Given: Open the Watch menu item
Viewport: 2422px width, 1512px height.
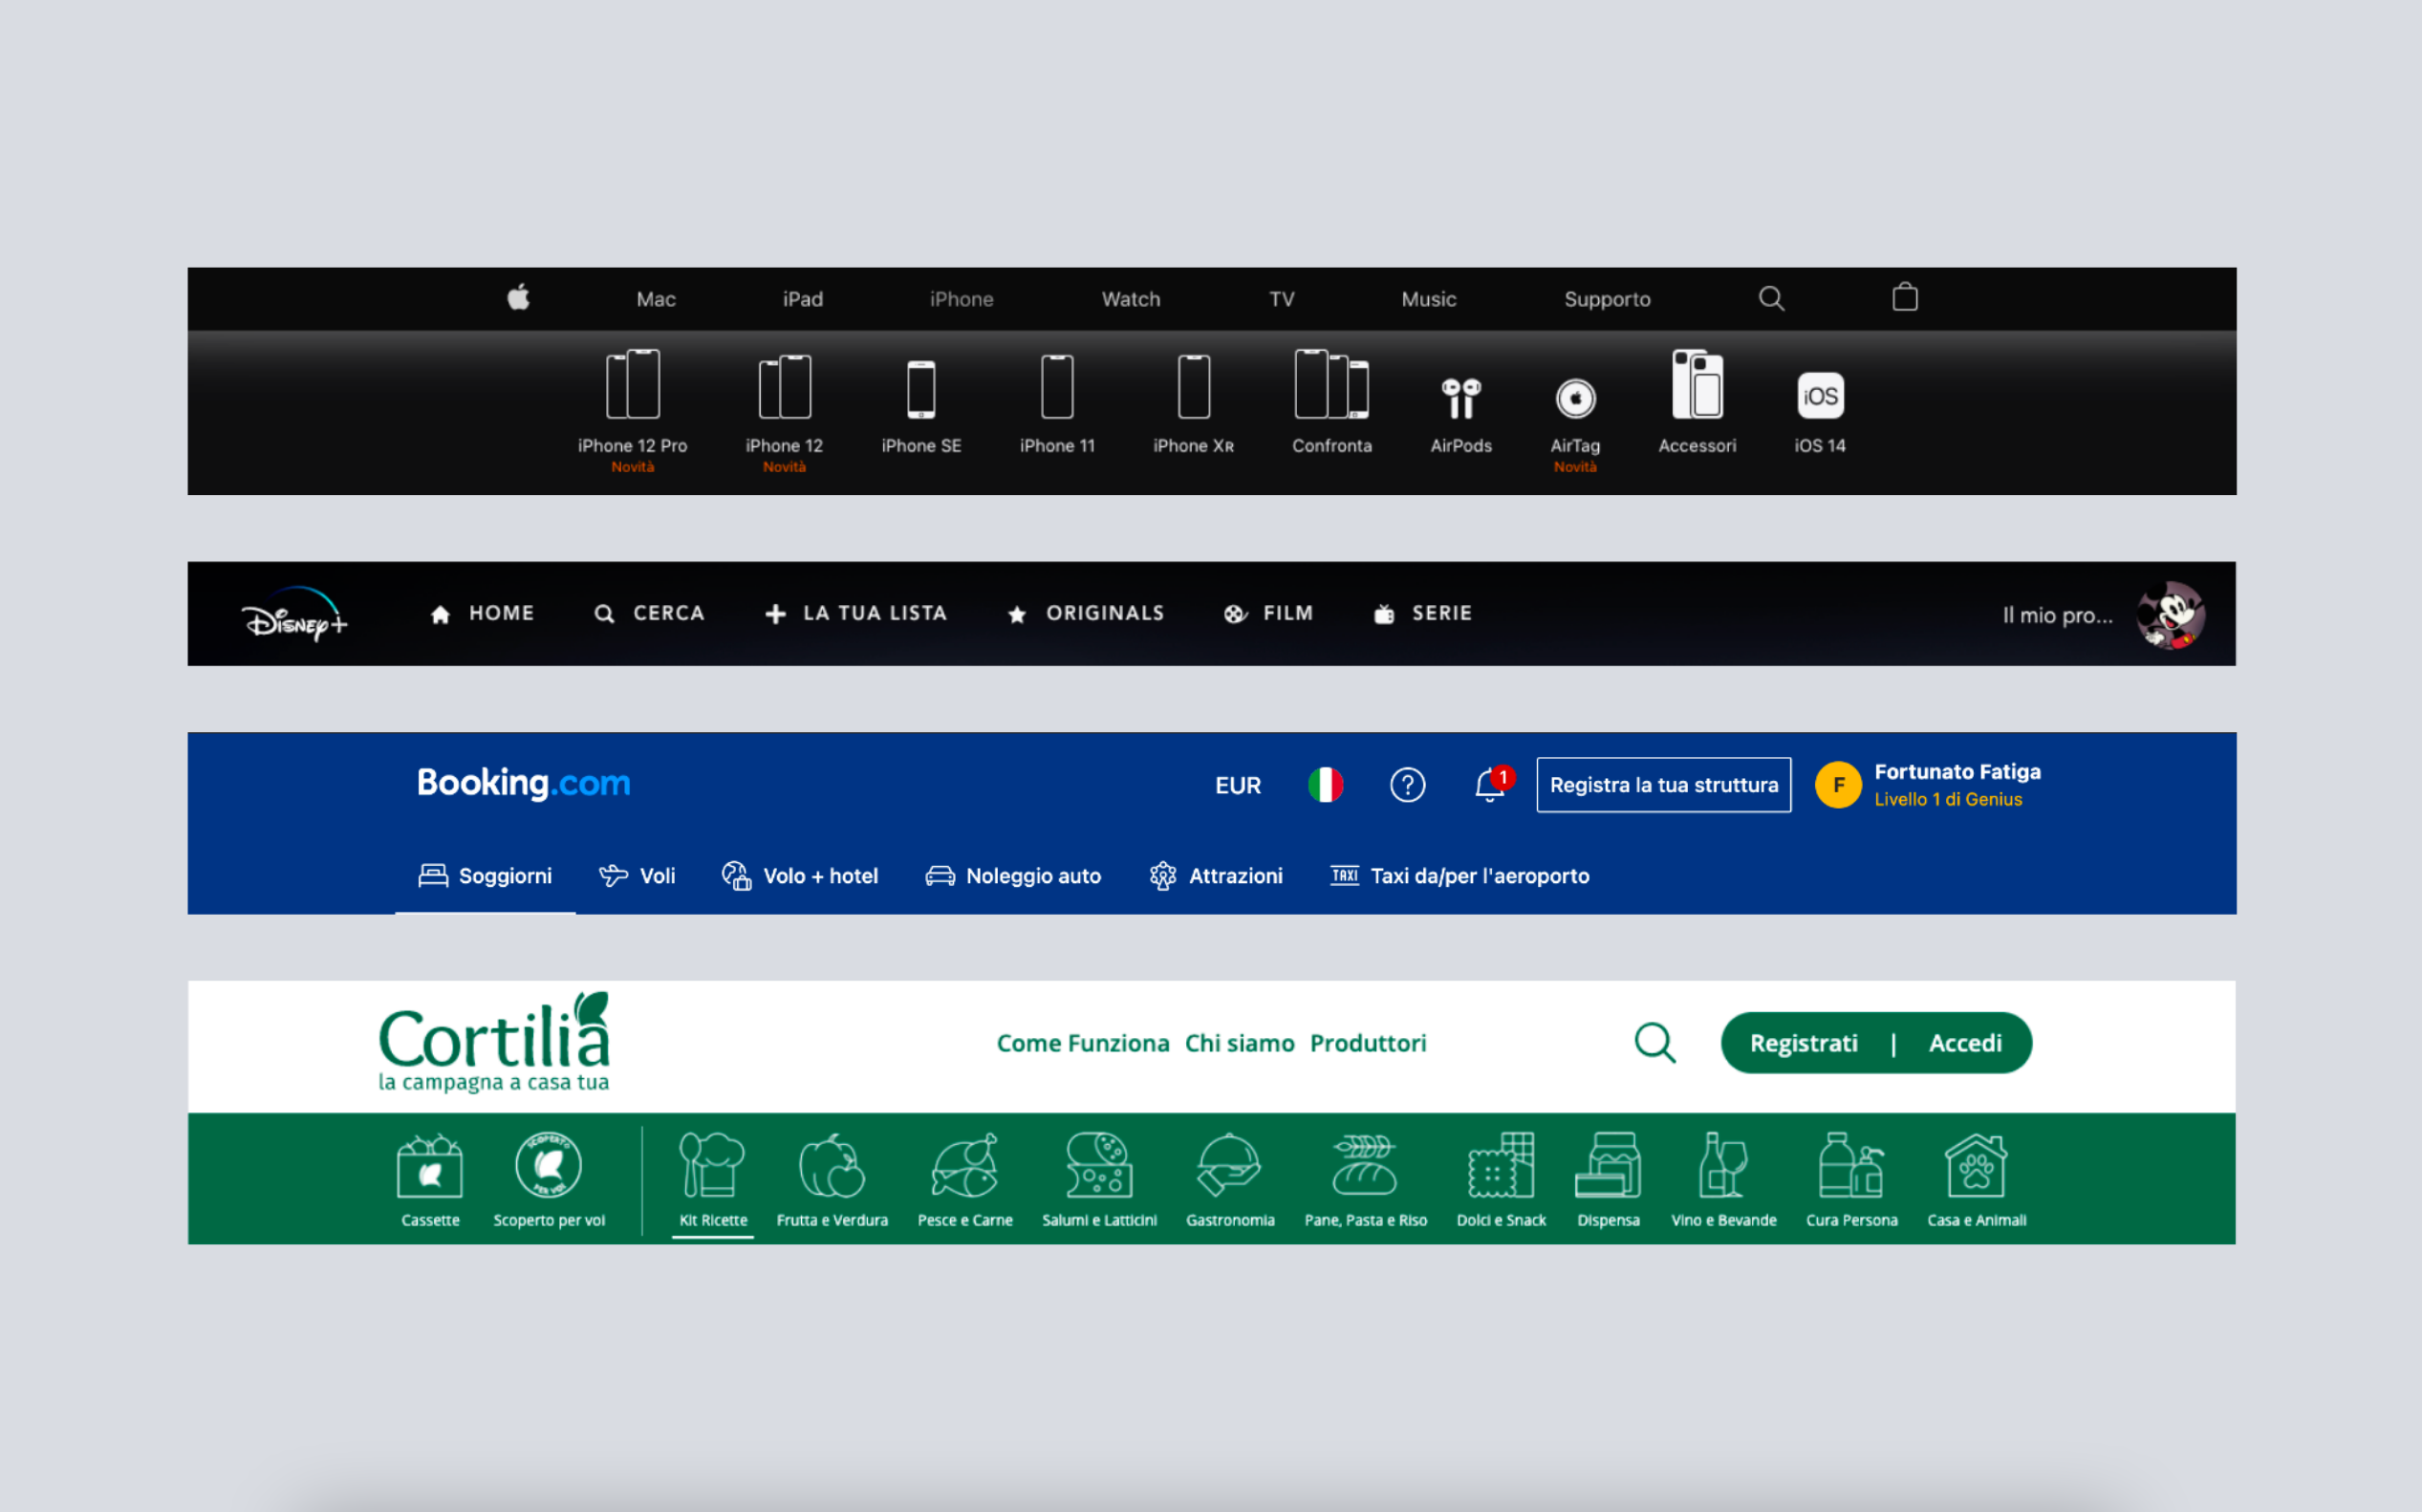Looking at the screenshot, I should (x=1131, y=299).
